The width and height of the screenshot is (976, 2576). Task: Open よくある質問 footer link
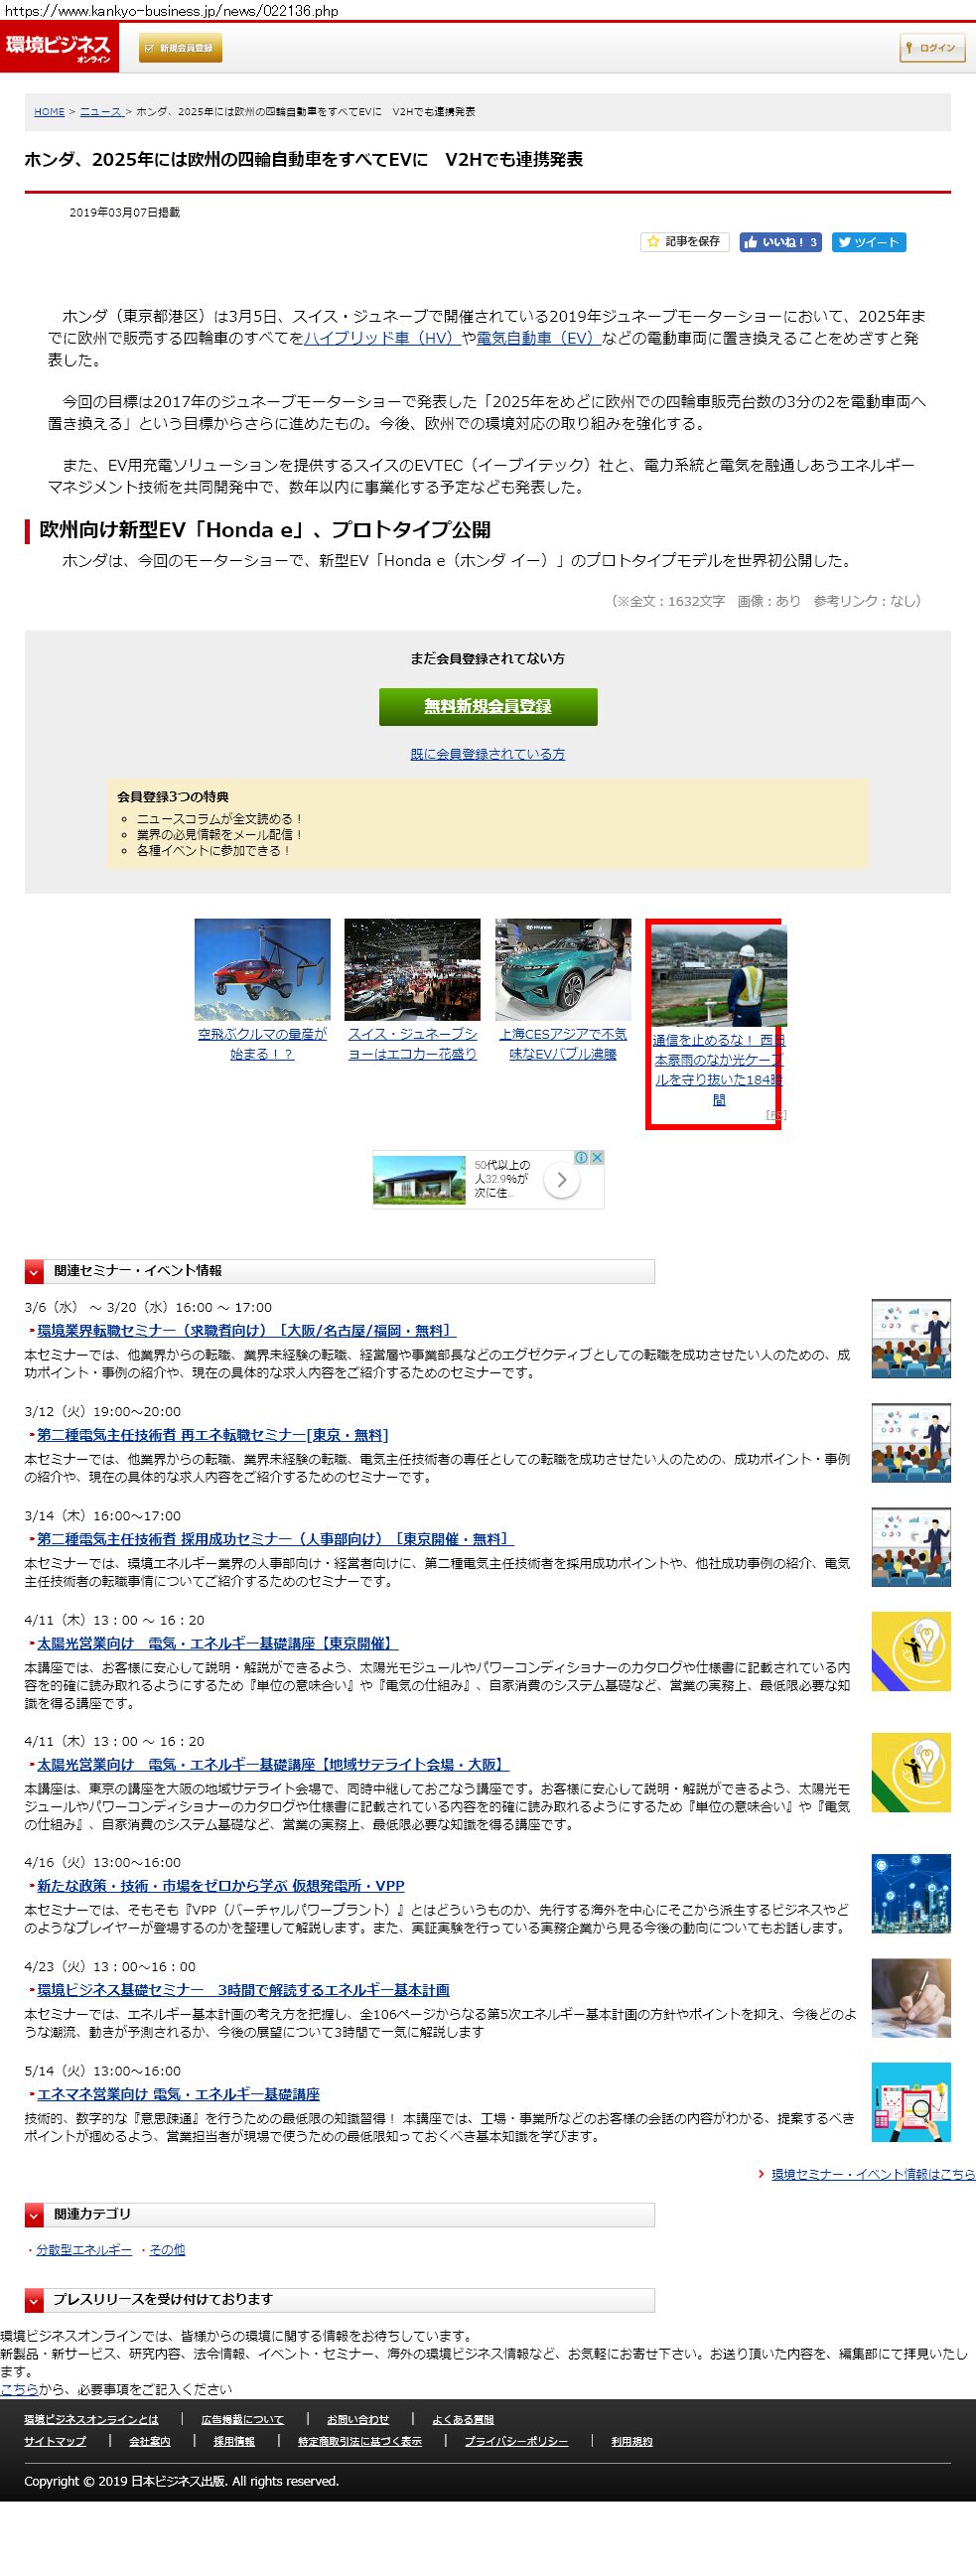click(x=463, y=2419)
